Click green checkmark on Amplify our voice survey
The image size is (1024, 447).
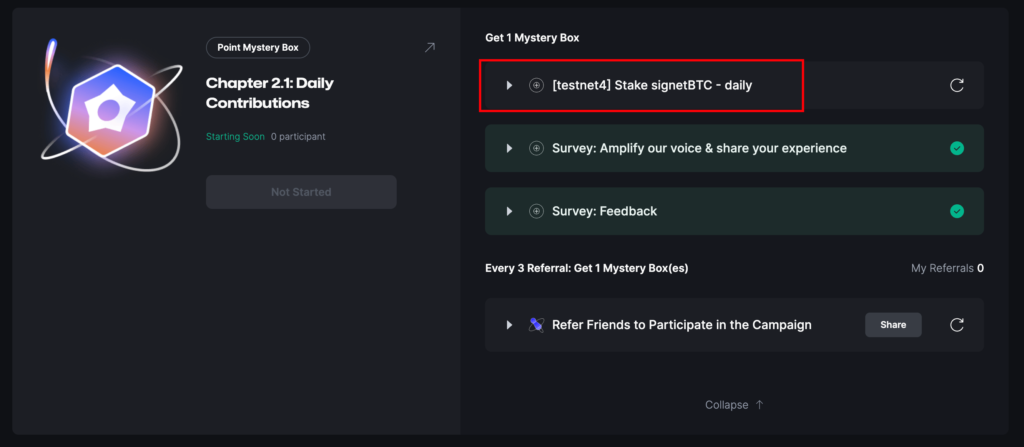coord(956,148)
